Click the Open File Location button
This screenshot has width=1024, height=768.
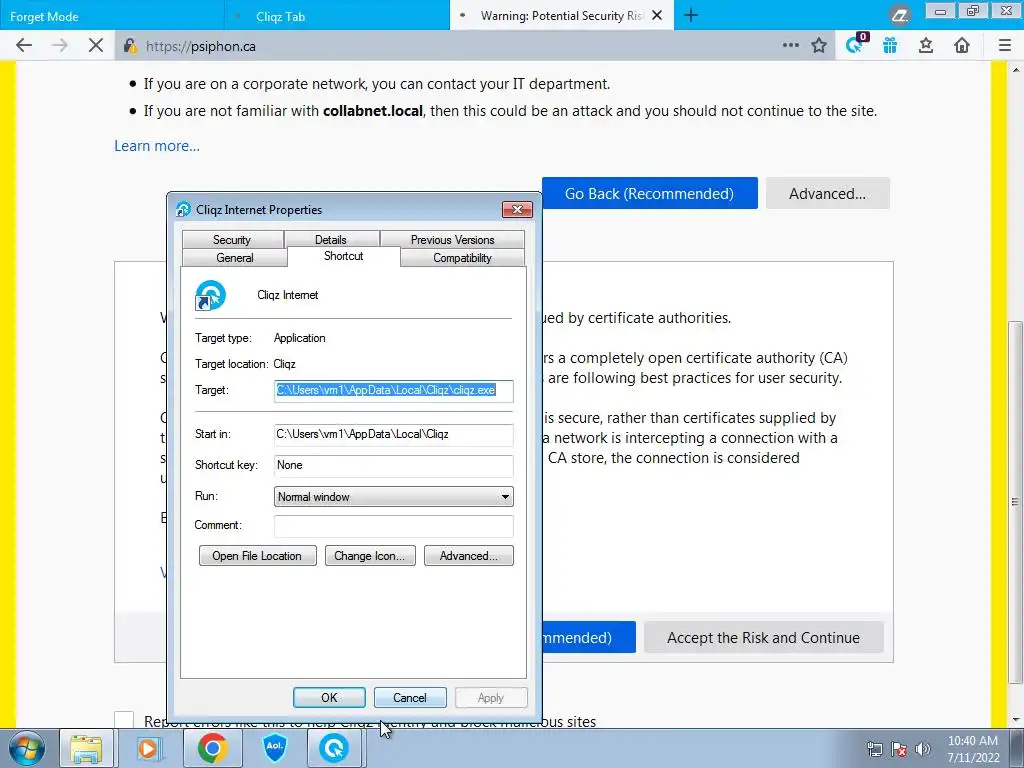(x=257, y=556)
